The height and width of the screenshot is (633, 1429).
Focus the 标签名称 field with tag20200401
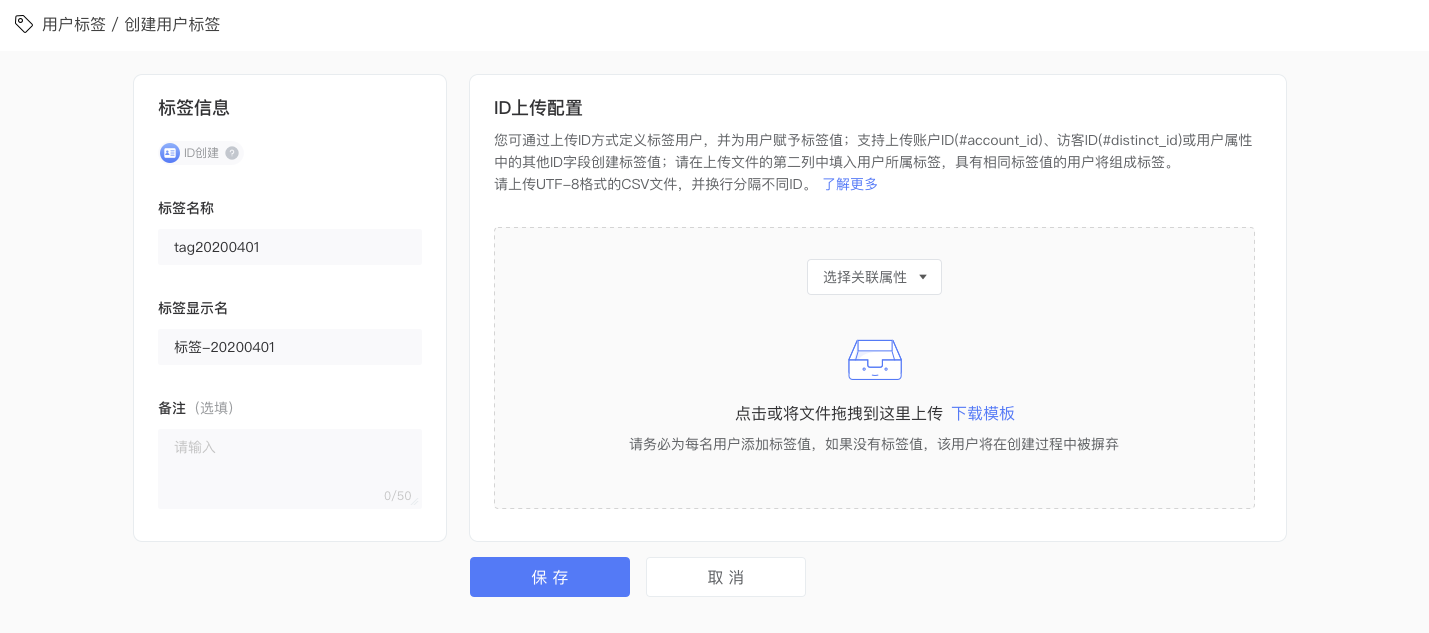(290, 247)
